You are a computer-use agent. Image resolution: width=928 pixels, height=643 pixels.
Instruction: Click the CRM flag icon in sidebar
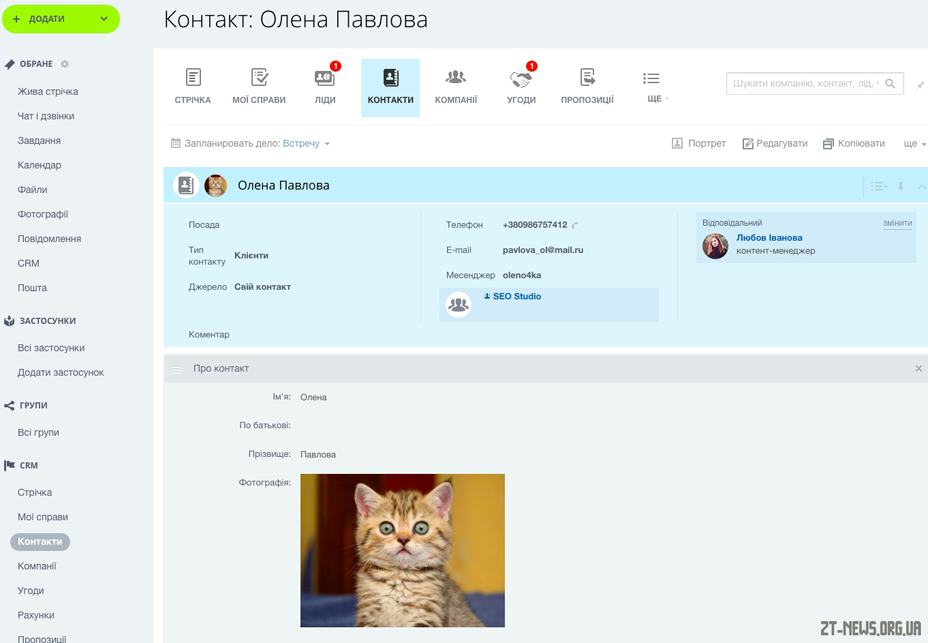(x=9, y=465)
